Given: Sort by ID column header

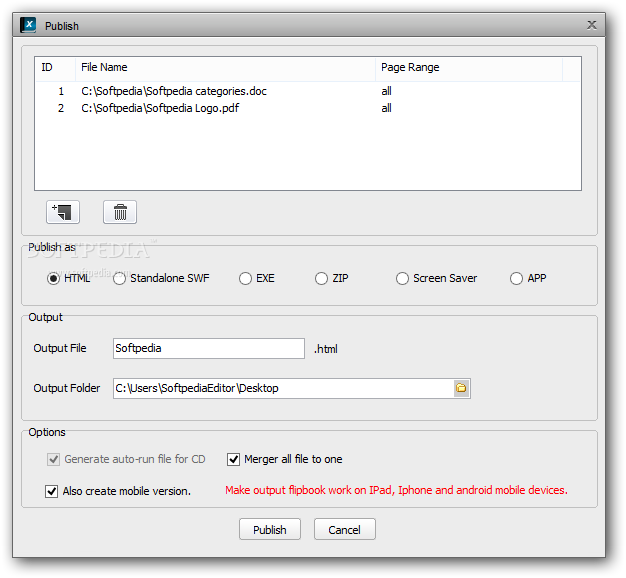Looking at the screenshot, I should point(55,67).
